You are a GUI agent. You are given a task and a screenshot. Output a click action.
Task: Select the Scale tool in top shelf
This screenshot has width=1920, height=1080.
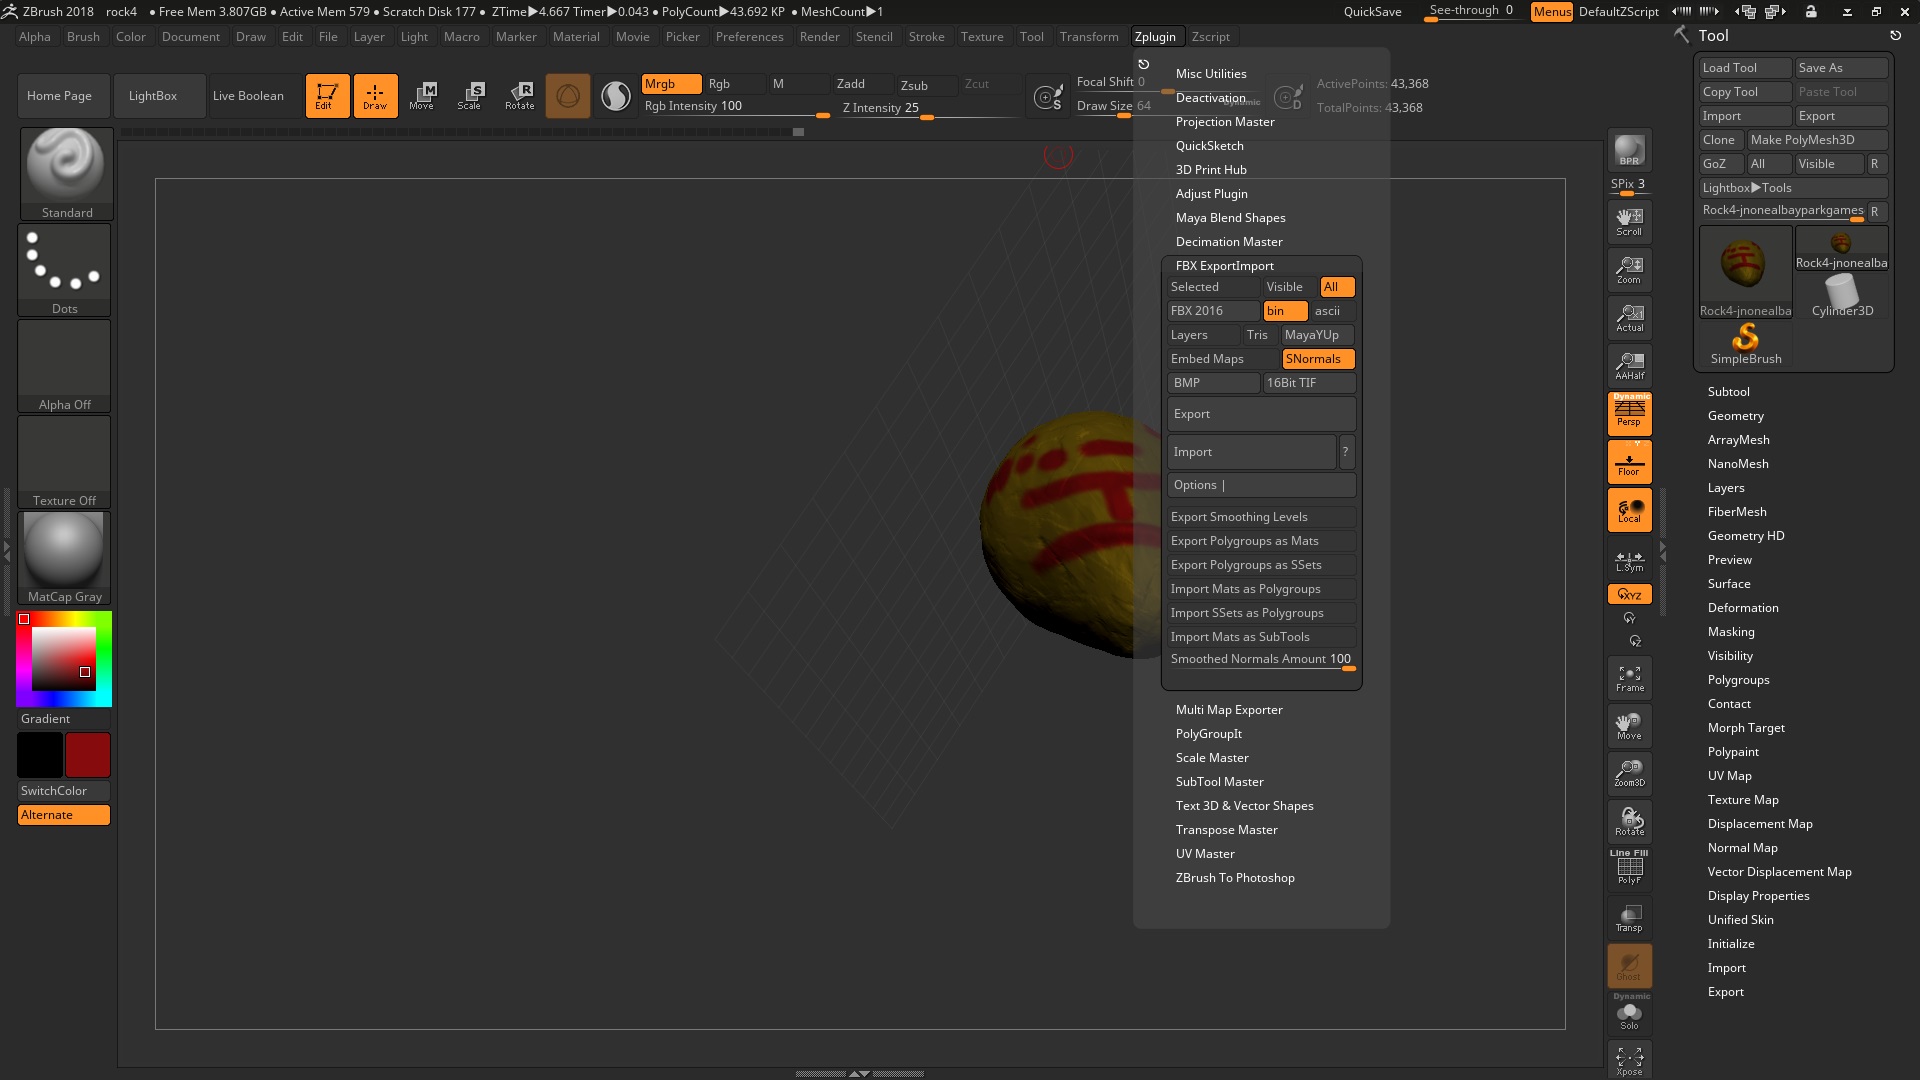(x=470, y=96)
